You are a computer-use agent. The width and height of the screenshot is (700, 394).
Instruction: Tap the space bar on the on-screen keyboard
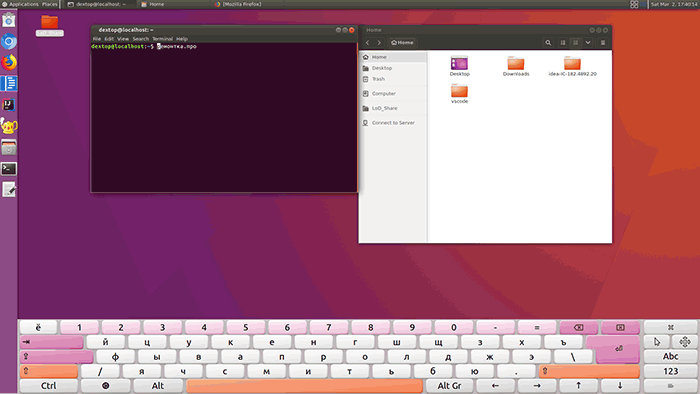click(x=304, y=386)
